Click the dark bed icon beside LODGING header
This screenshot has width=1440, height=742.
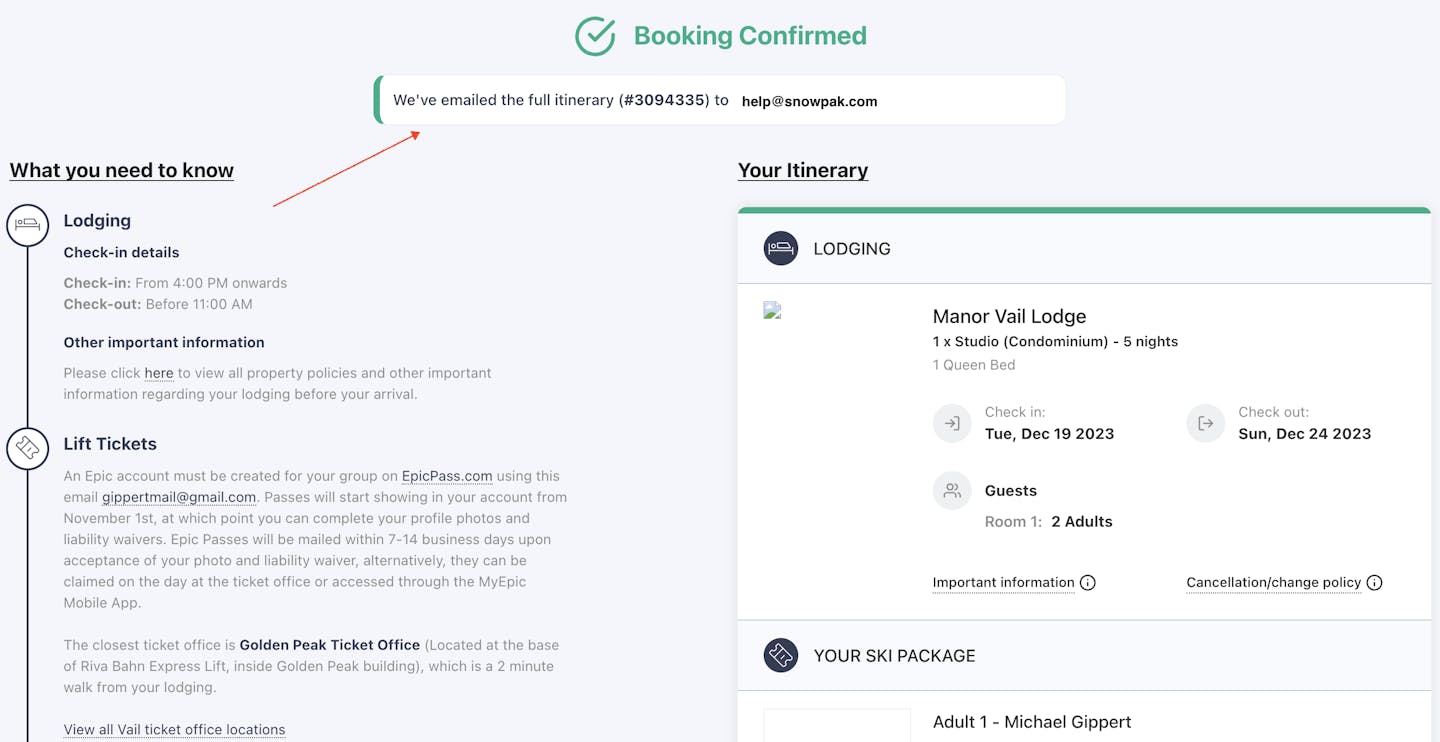tap(781, 248)
